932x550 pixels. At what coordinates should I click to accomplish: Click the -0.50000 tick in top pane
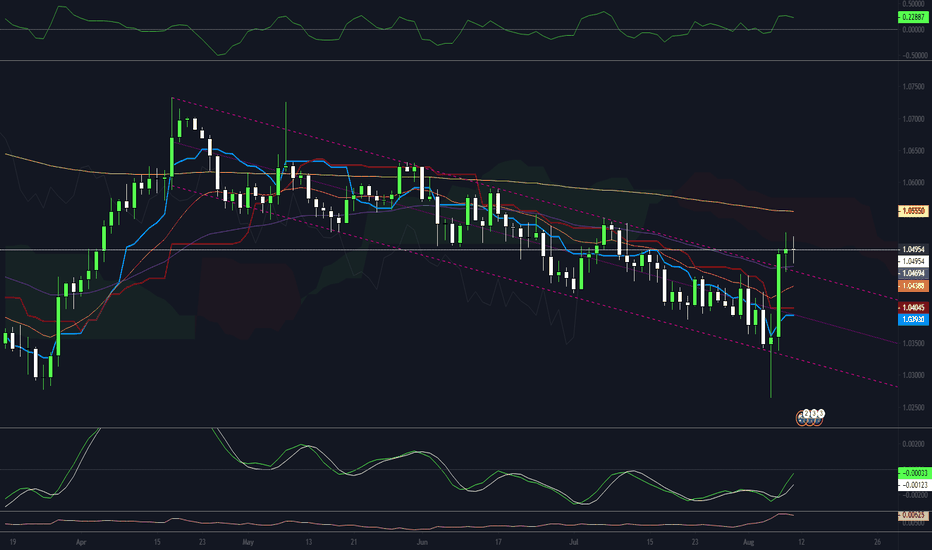point(914,55)
